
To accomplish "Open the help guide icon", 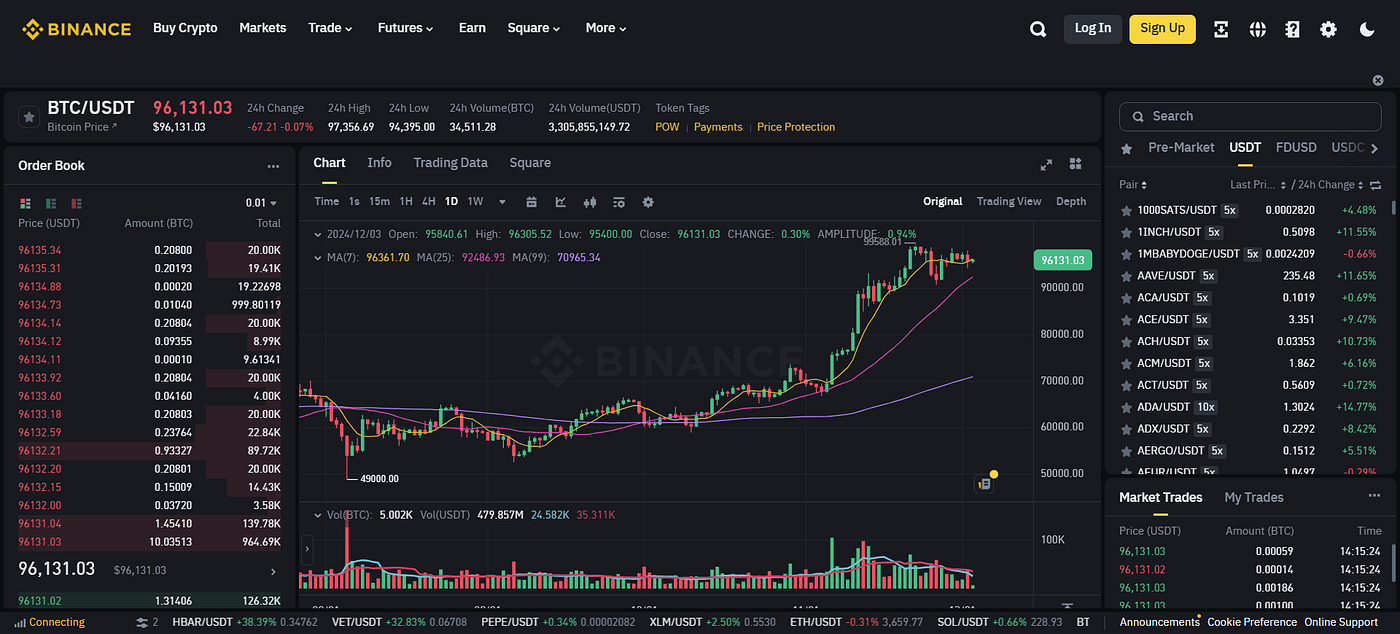I will tap(1293, 29).
